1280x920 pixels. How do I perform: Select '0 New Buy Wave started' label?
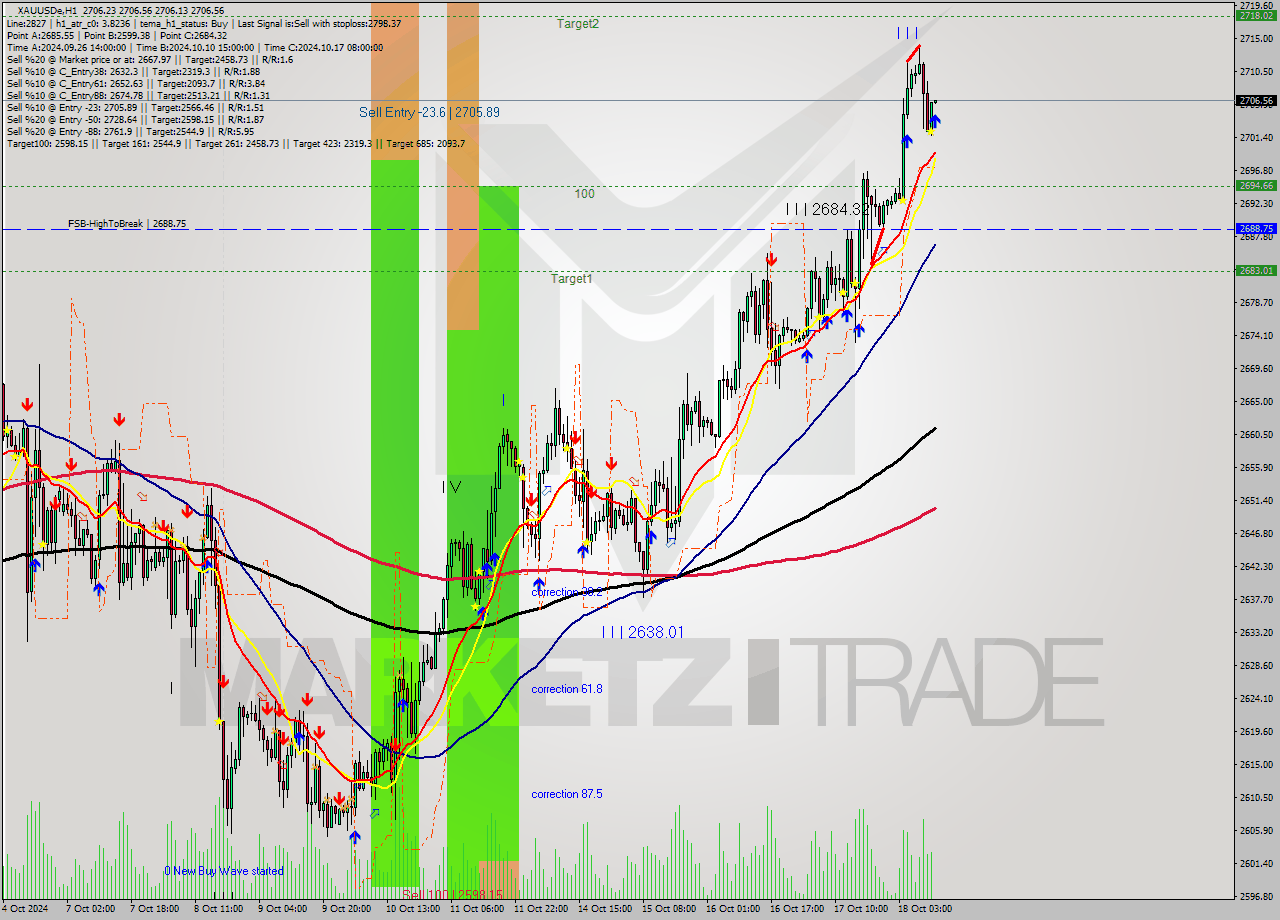tap(224, 871)
